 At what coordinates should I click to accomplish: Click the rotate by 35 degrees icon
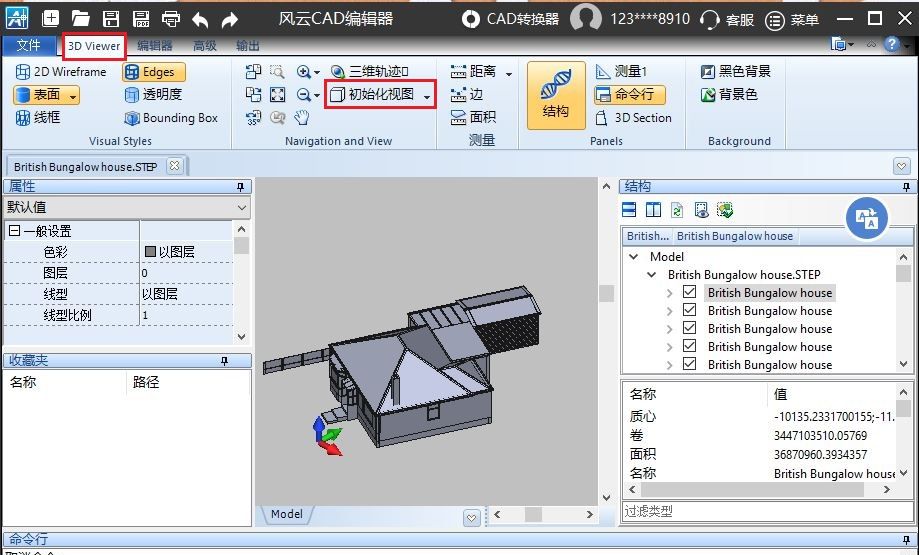click(x=253, y=118)
